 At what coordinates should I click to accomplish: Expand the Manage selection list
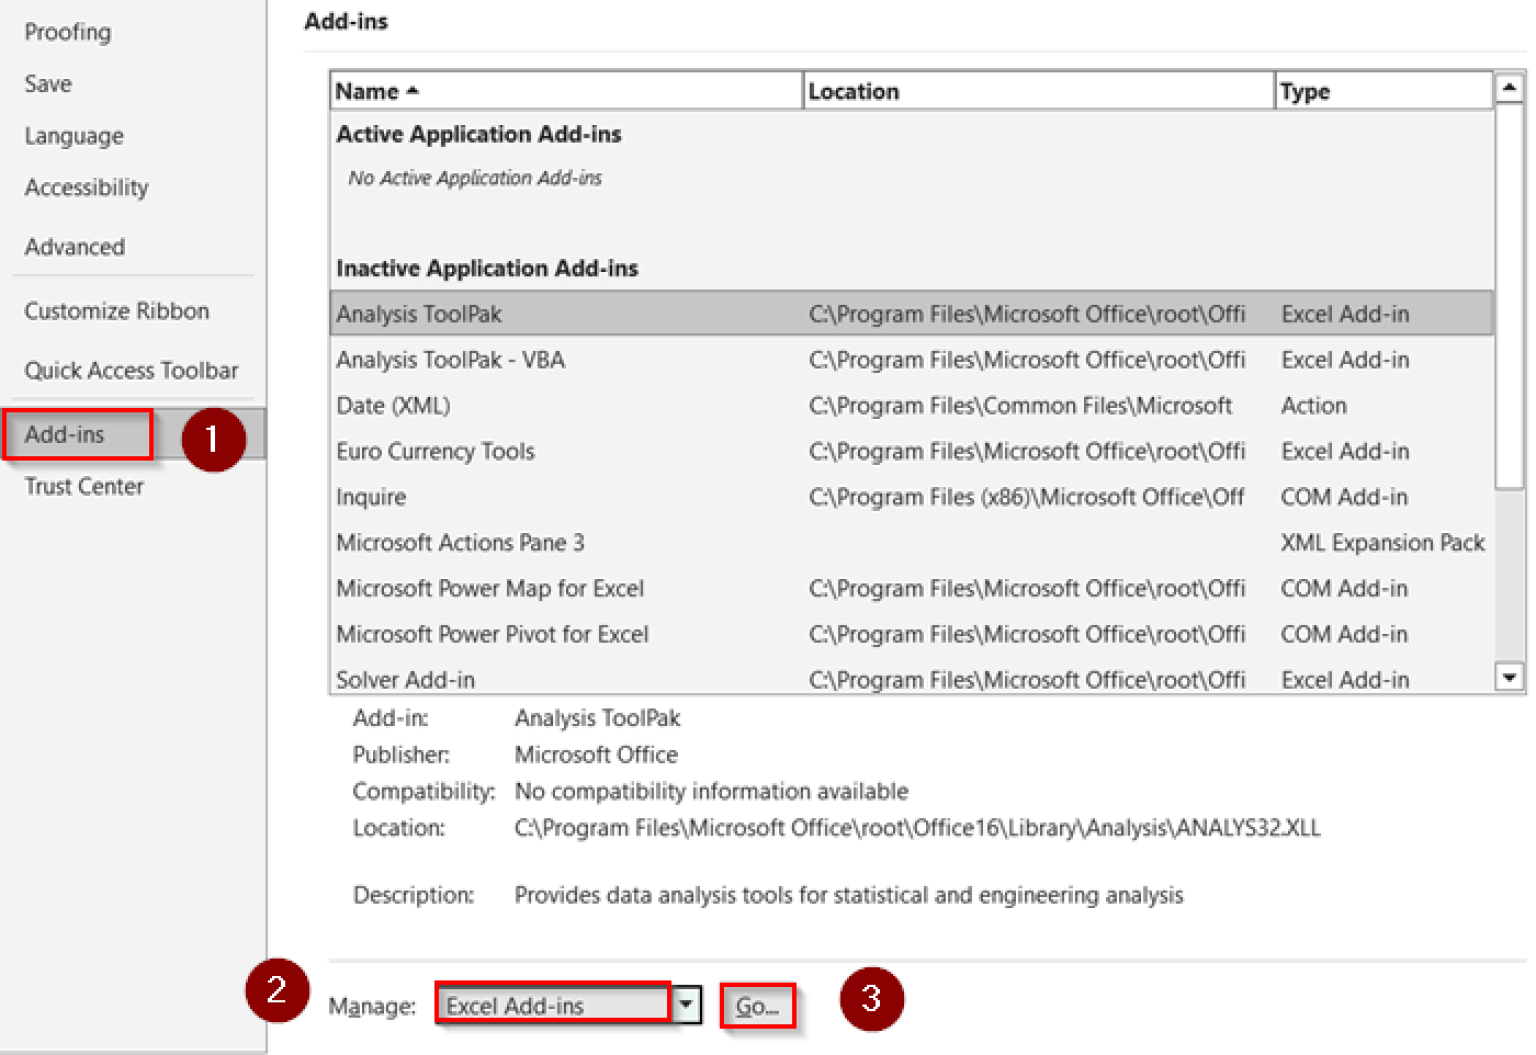tap(687, 1004)
